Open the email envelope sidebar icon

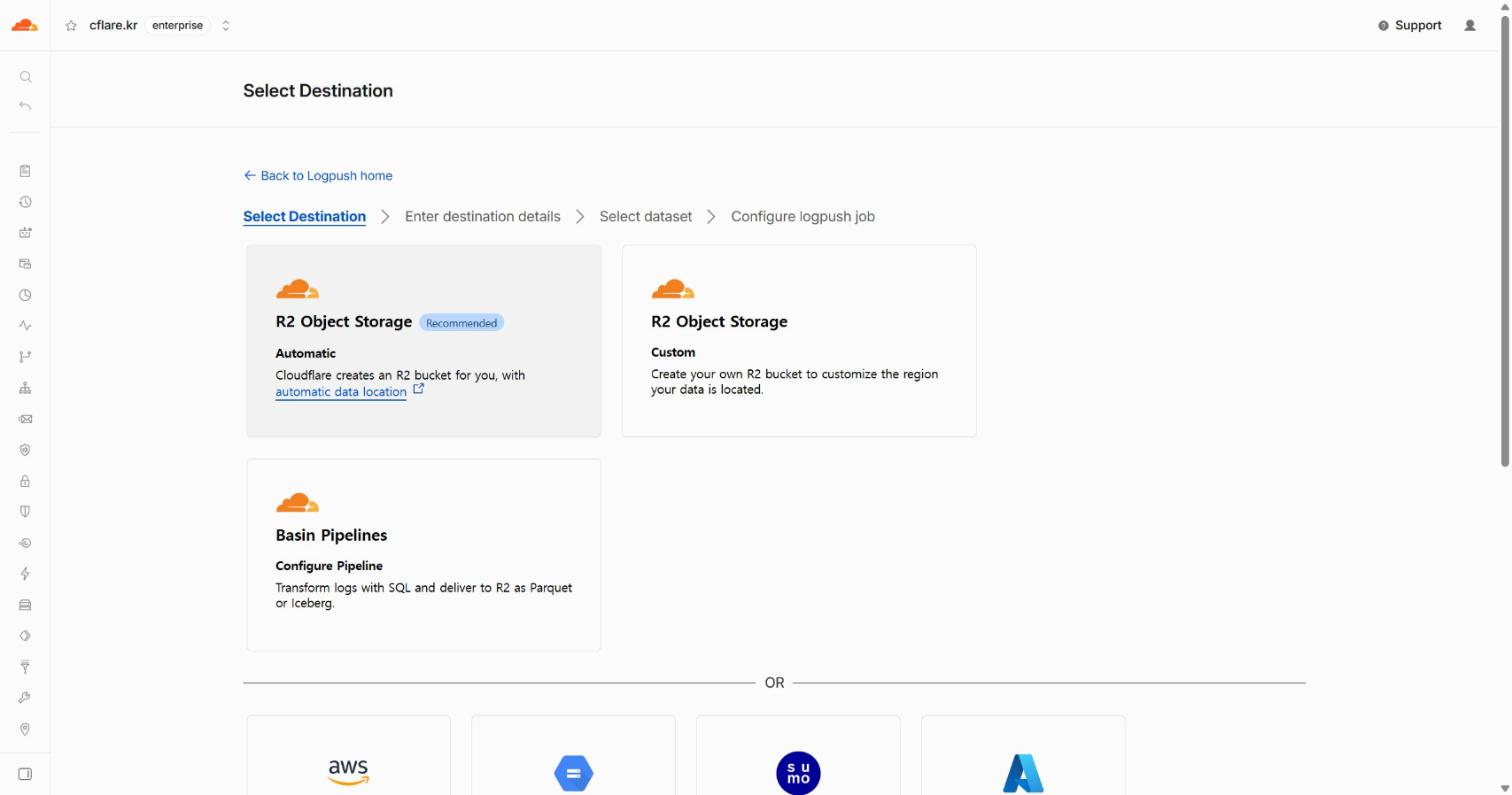(25, 419)
